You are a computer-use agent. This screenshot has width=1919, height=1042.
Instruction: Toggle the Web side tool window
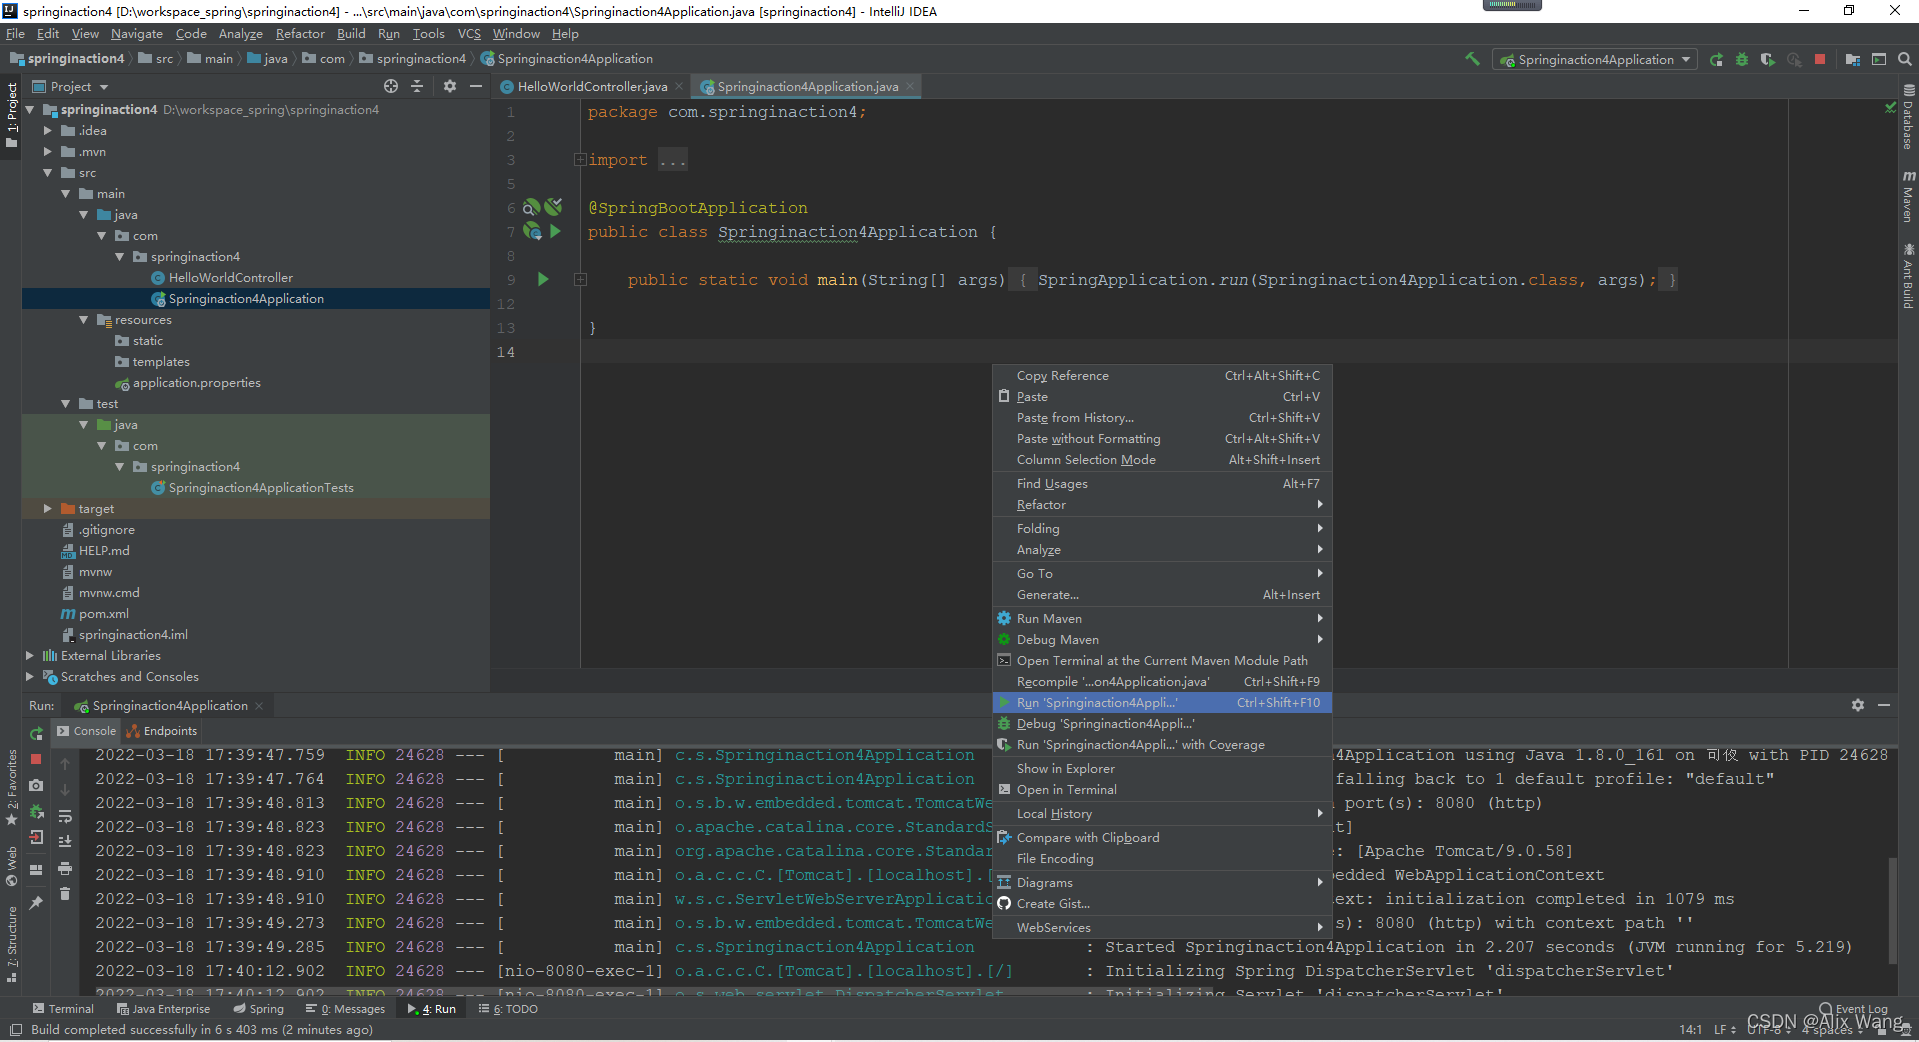tap(12, 866)
